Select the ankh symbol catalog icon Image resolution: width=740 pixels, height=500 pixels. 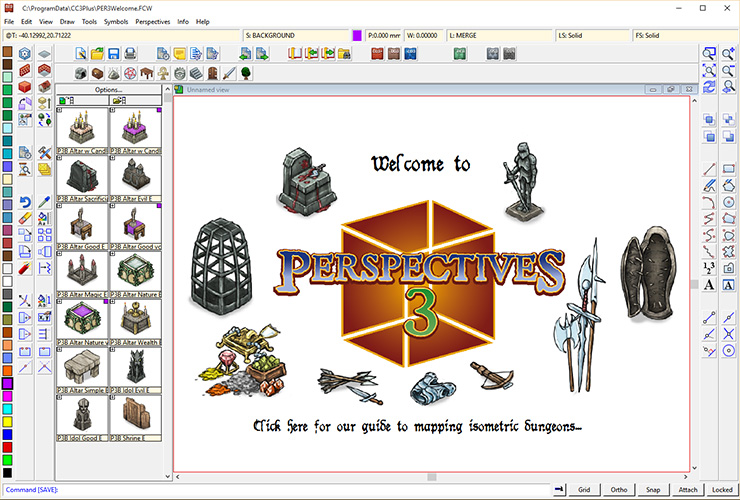(163, 73)
